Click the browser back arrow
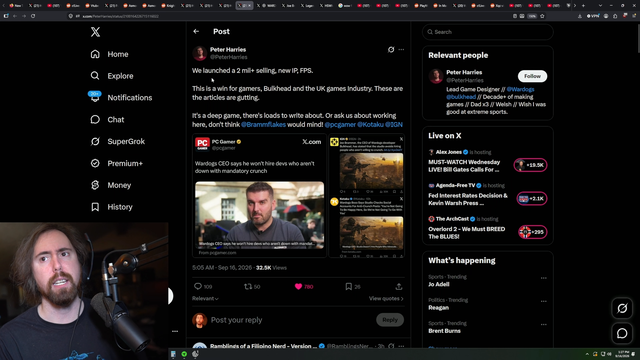This screenshot has width=640, height=360. pyautogui.click(x=15, y=16)
